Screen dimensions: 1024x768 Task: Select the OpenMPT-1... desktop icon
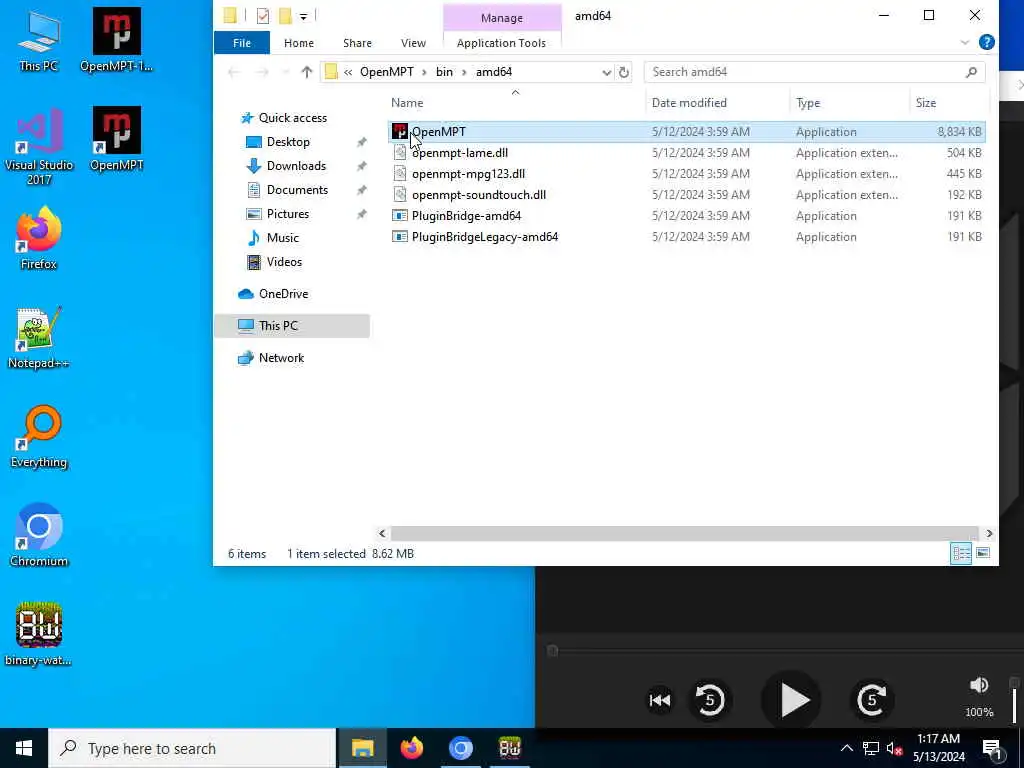point(116,40)
